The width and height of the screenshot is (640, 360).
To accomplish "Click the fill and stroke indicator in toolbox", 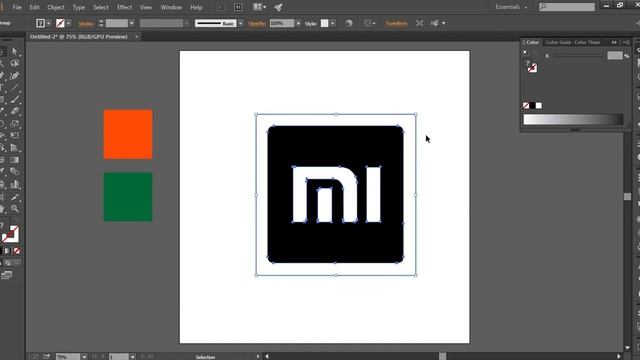I will [10, 234].
